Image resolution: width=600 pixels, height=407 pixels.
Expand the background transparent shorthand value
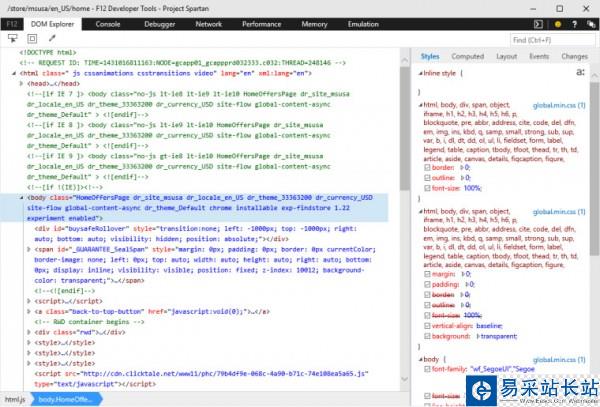coord(478,336)
